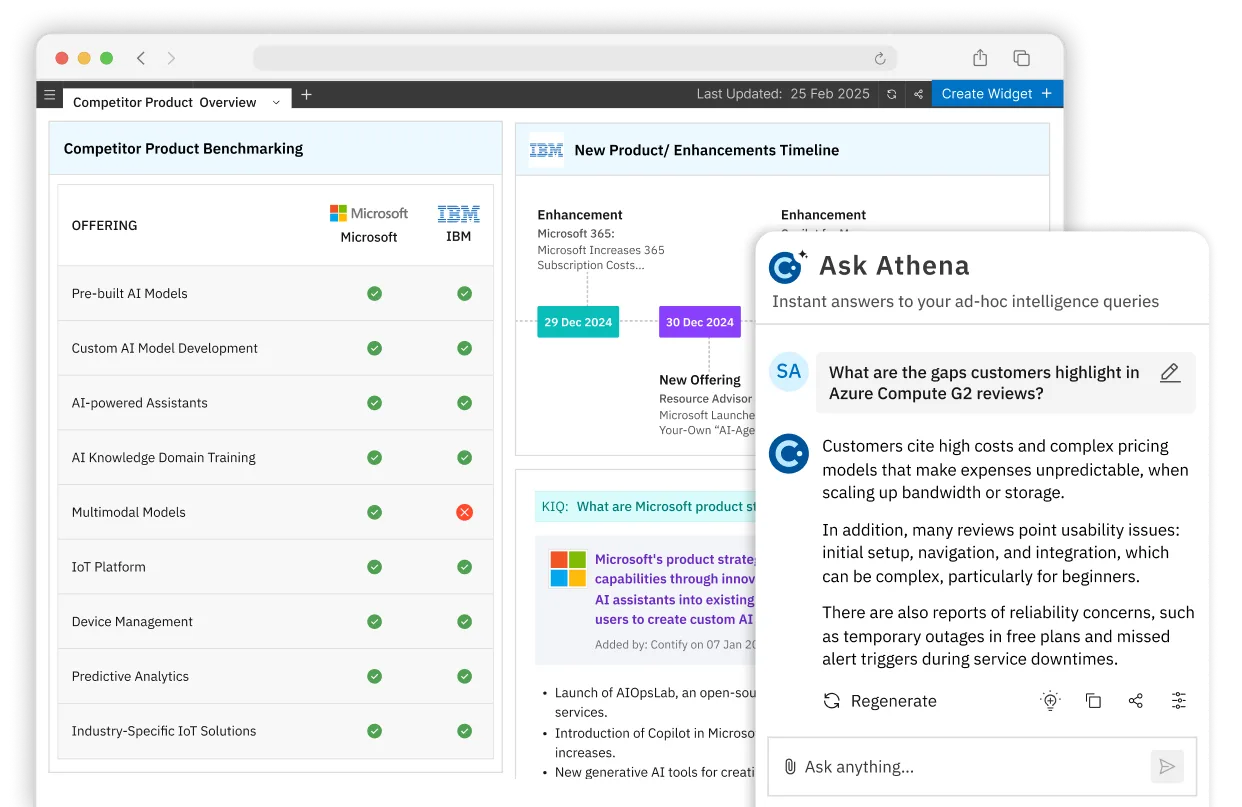The image size is (1242, 807).
Task: Select the Multimodal Models offering label
Action: coord(128,512)
